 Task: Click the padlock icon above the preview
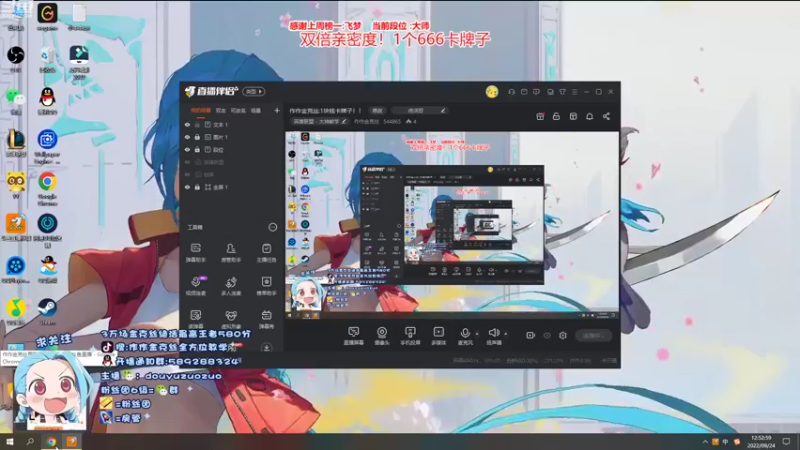pos(556,116)
